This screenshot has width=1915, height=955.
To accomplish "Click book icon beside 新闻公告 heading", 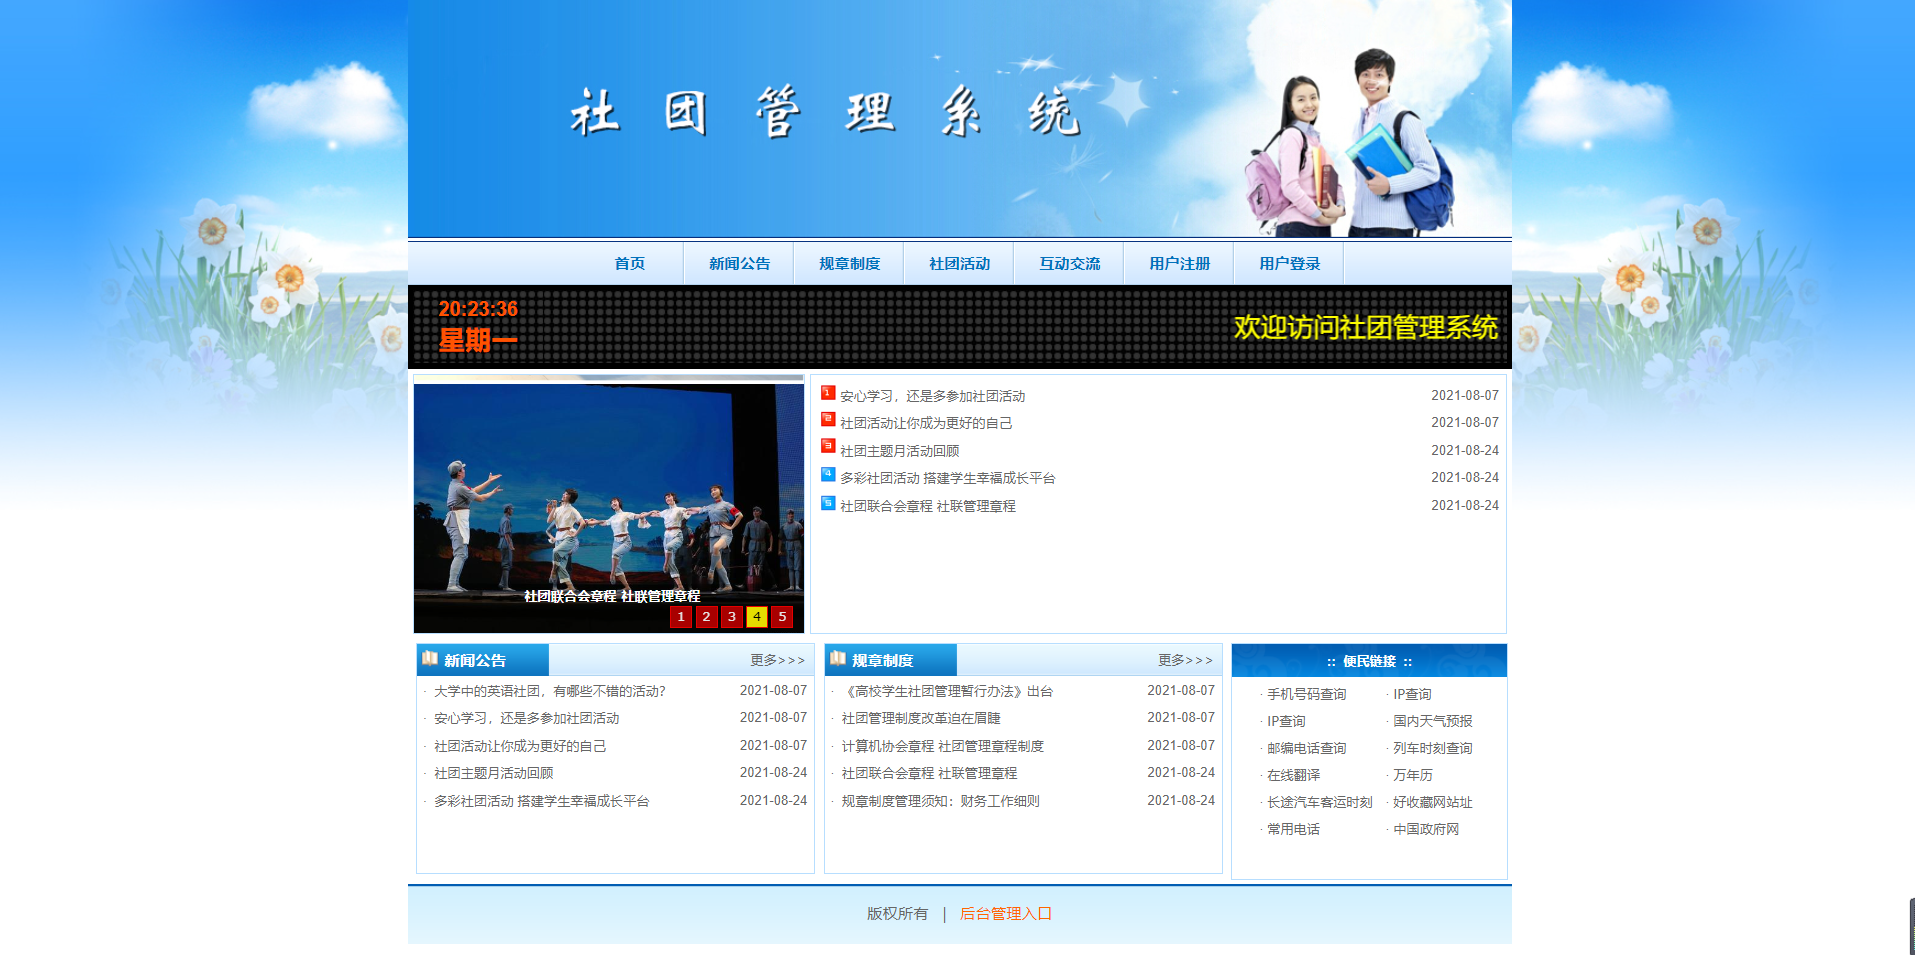I will click(x=430, y=658).
